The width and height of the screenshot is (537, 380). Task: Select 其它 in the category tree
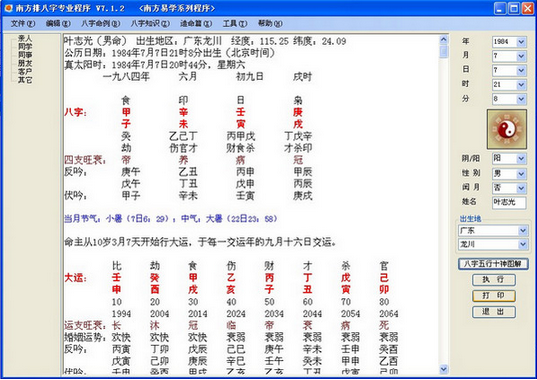coord(25,80)
